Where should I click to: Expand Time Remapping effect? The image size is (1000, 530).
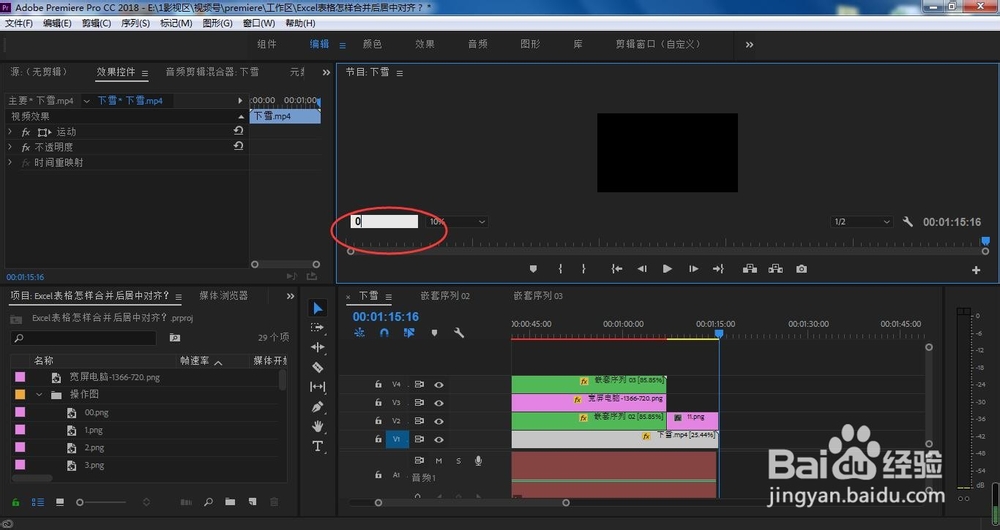tap(10, 163)
